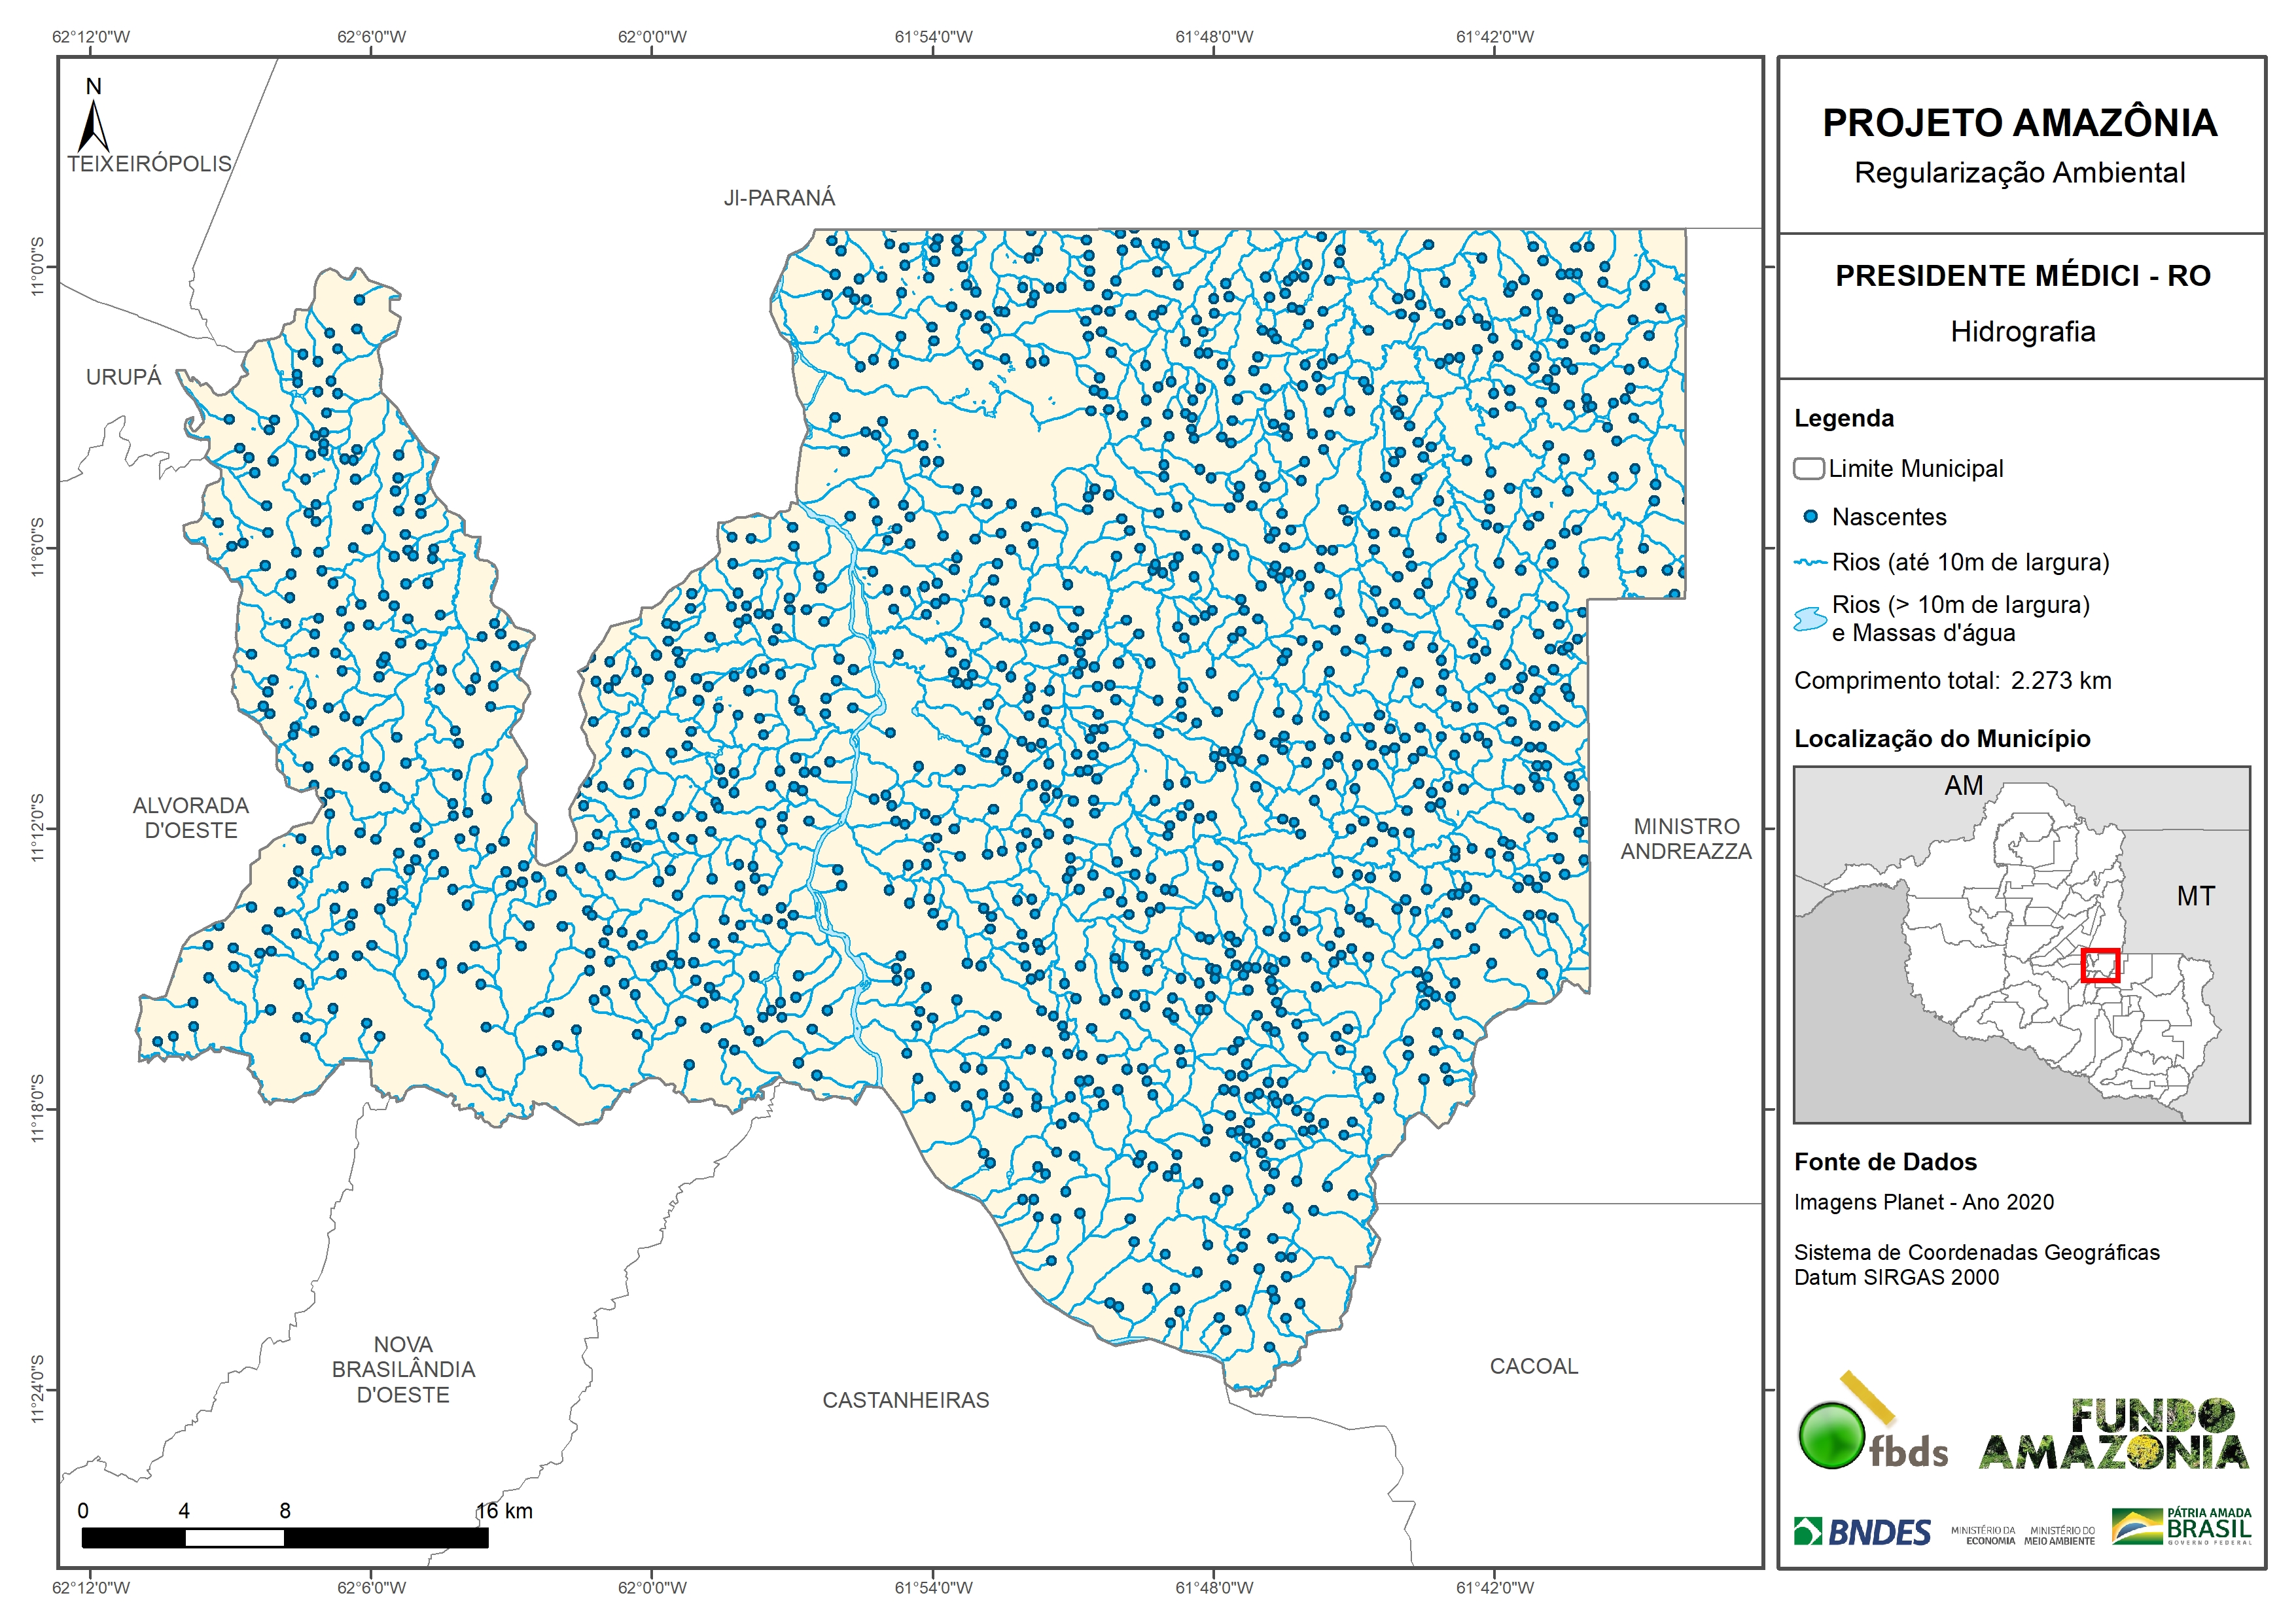2296x1623 pixels.
Task: Click the fbds green sphere logo
Action: click(x=1831, y=1436)
